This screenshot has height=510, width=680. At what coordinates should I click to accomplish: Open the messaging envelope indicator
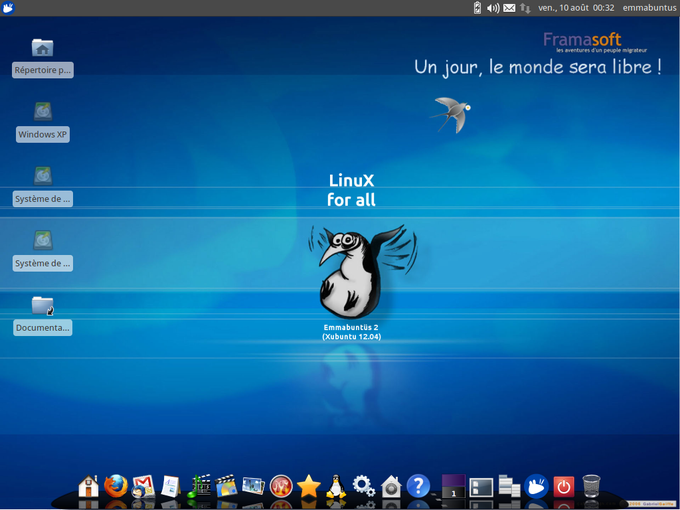509,8
